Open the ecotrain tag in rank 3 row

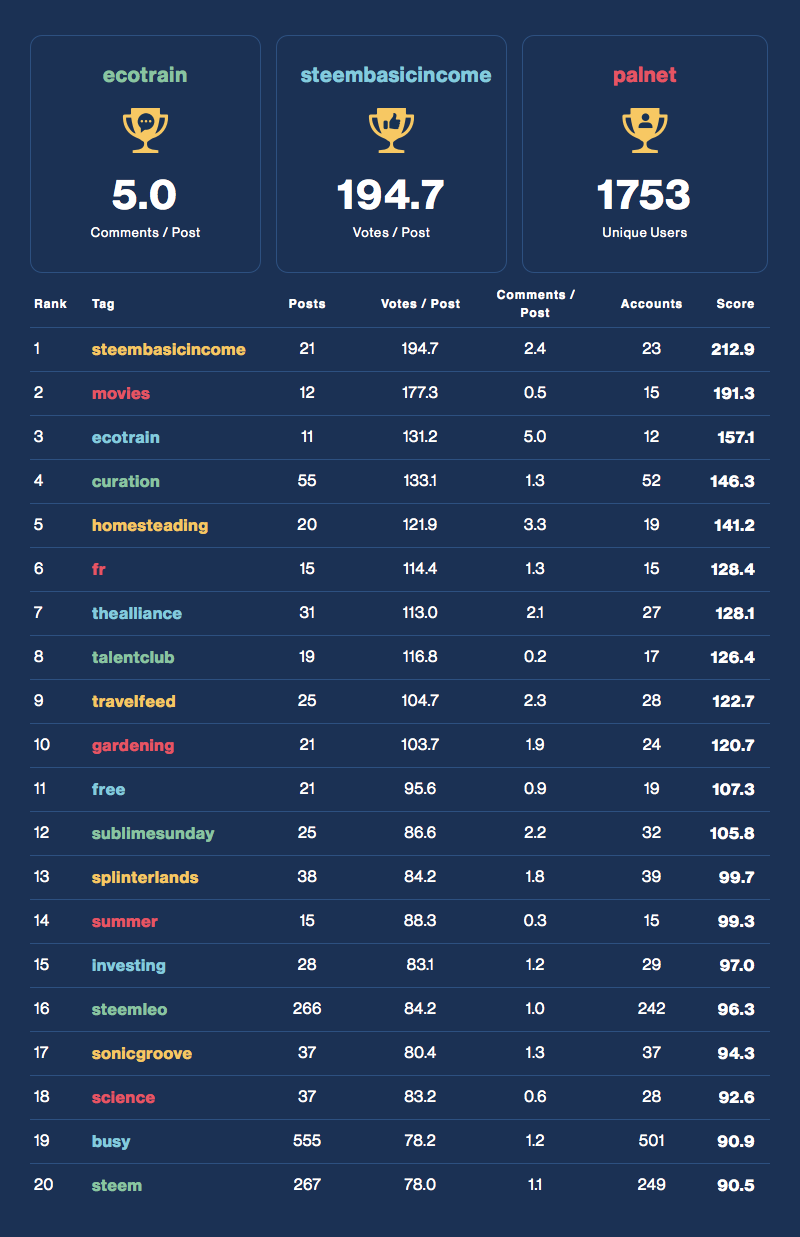(x=126, y=438)
